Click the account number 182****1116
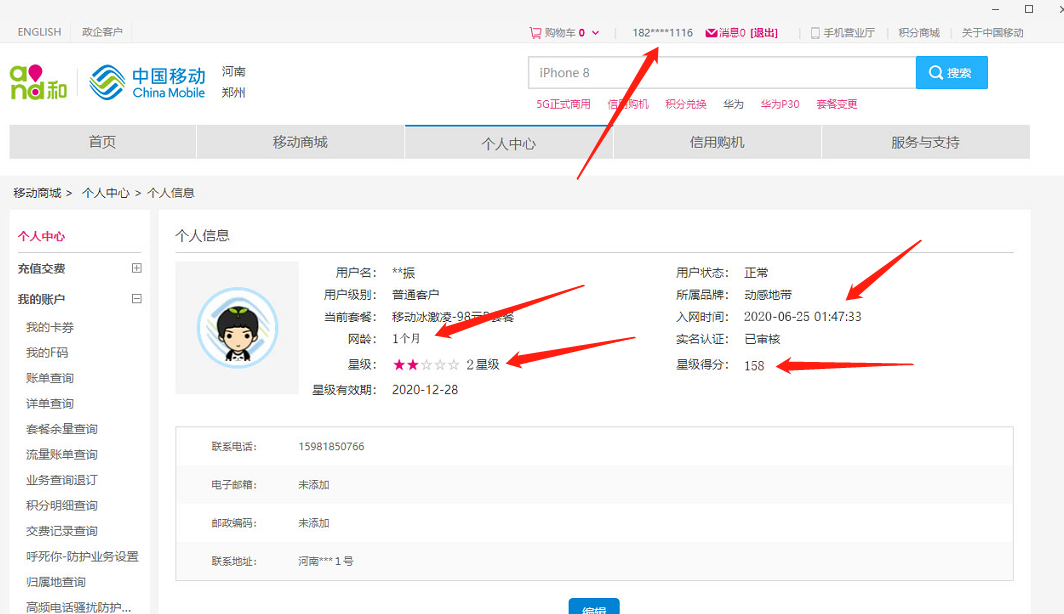1064x614 pixels. pos(662,33)
